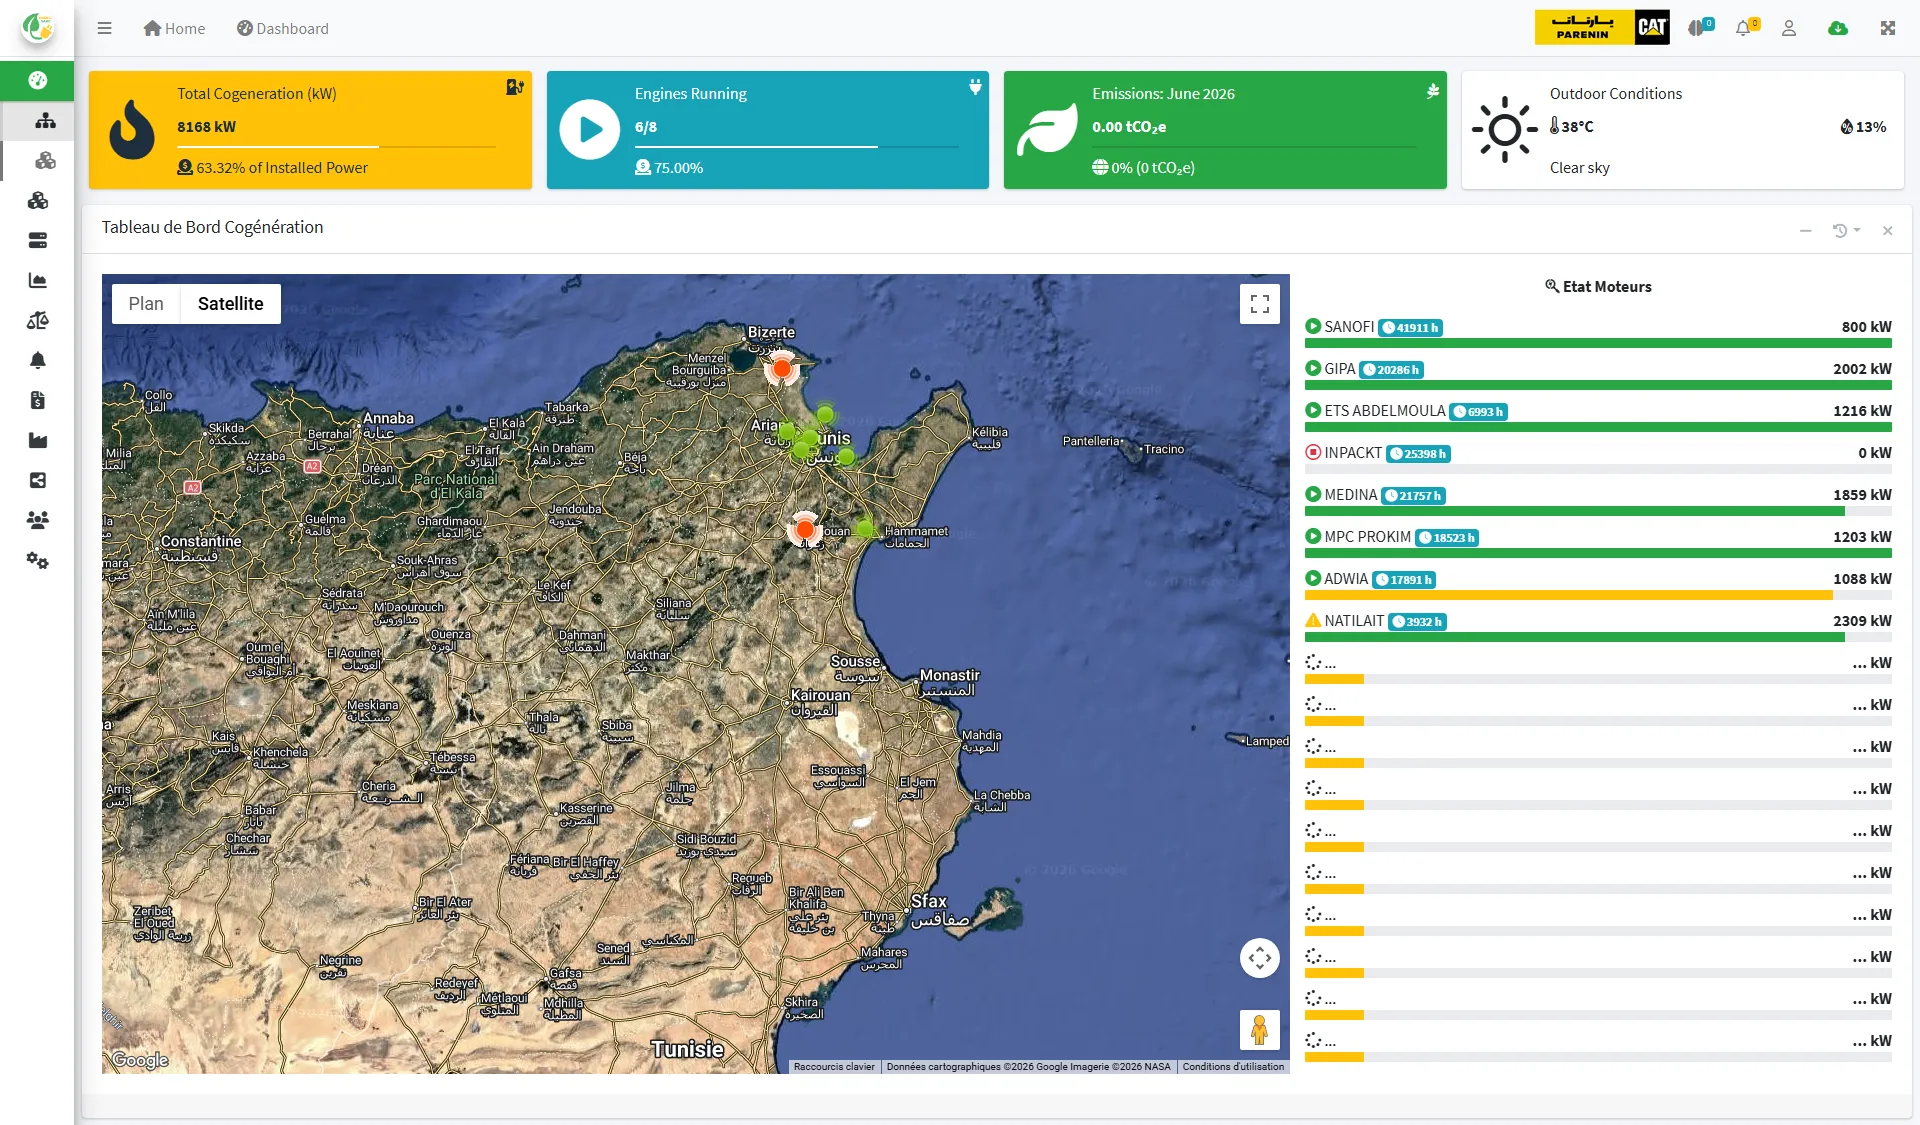Viewport: 1920px width, 1125px height.
Task: Click the leaf icon on Emissions card
Action: [x=1047, y=130]
